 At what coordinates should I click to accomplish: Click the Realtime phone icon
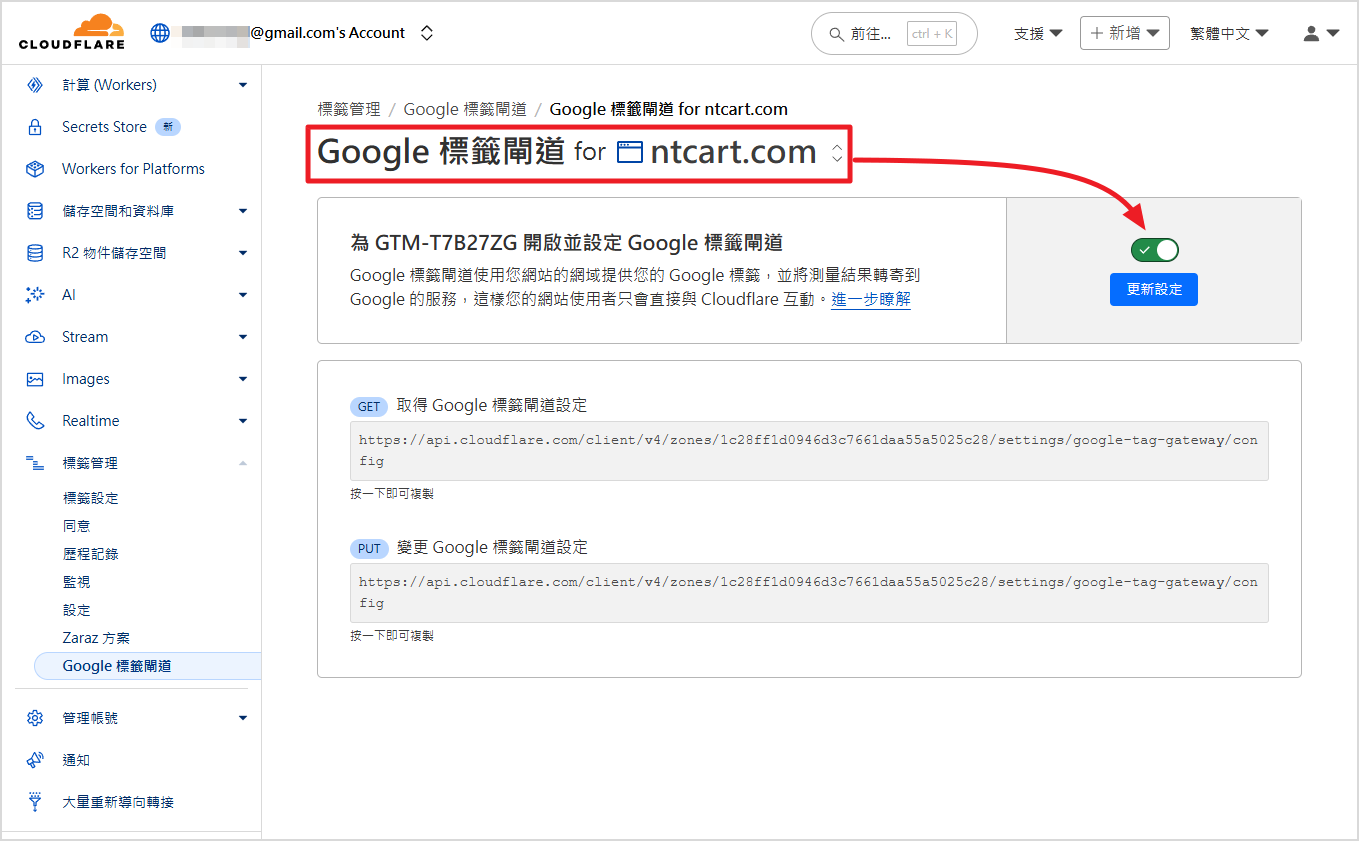(x=35, y=421)
